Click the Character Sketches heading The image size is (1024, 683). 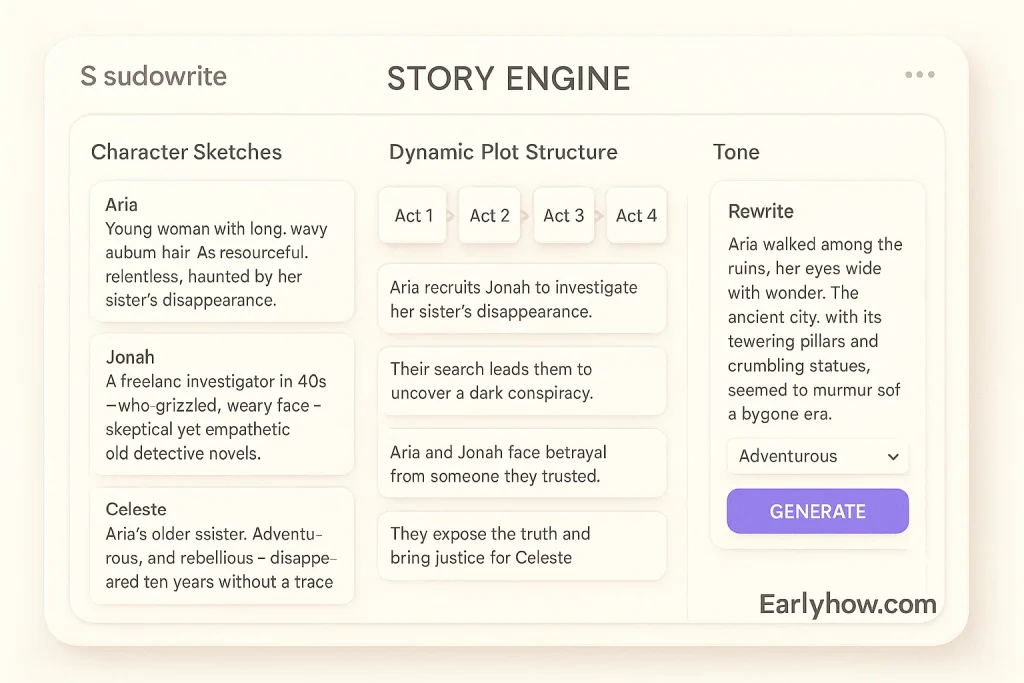click(186, 152)
